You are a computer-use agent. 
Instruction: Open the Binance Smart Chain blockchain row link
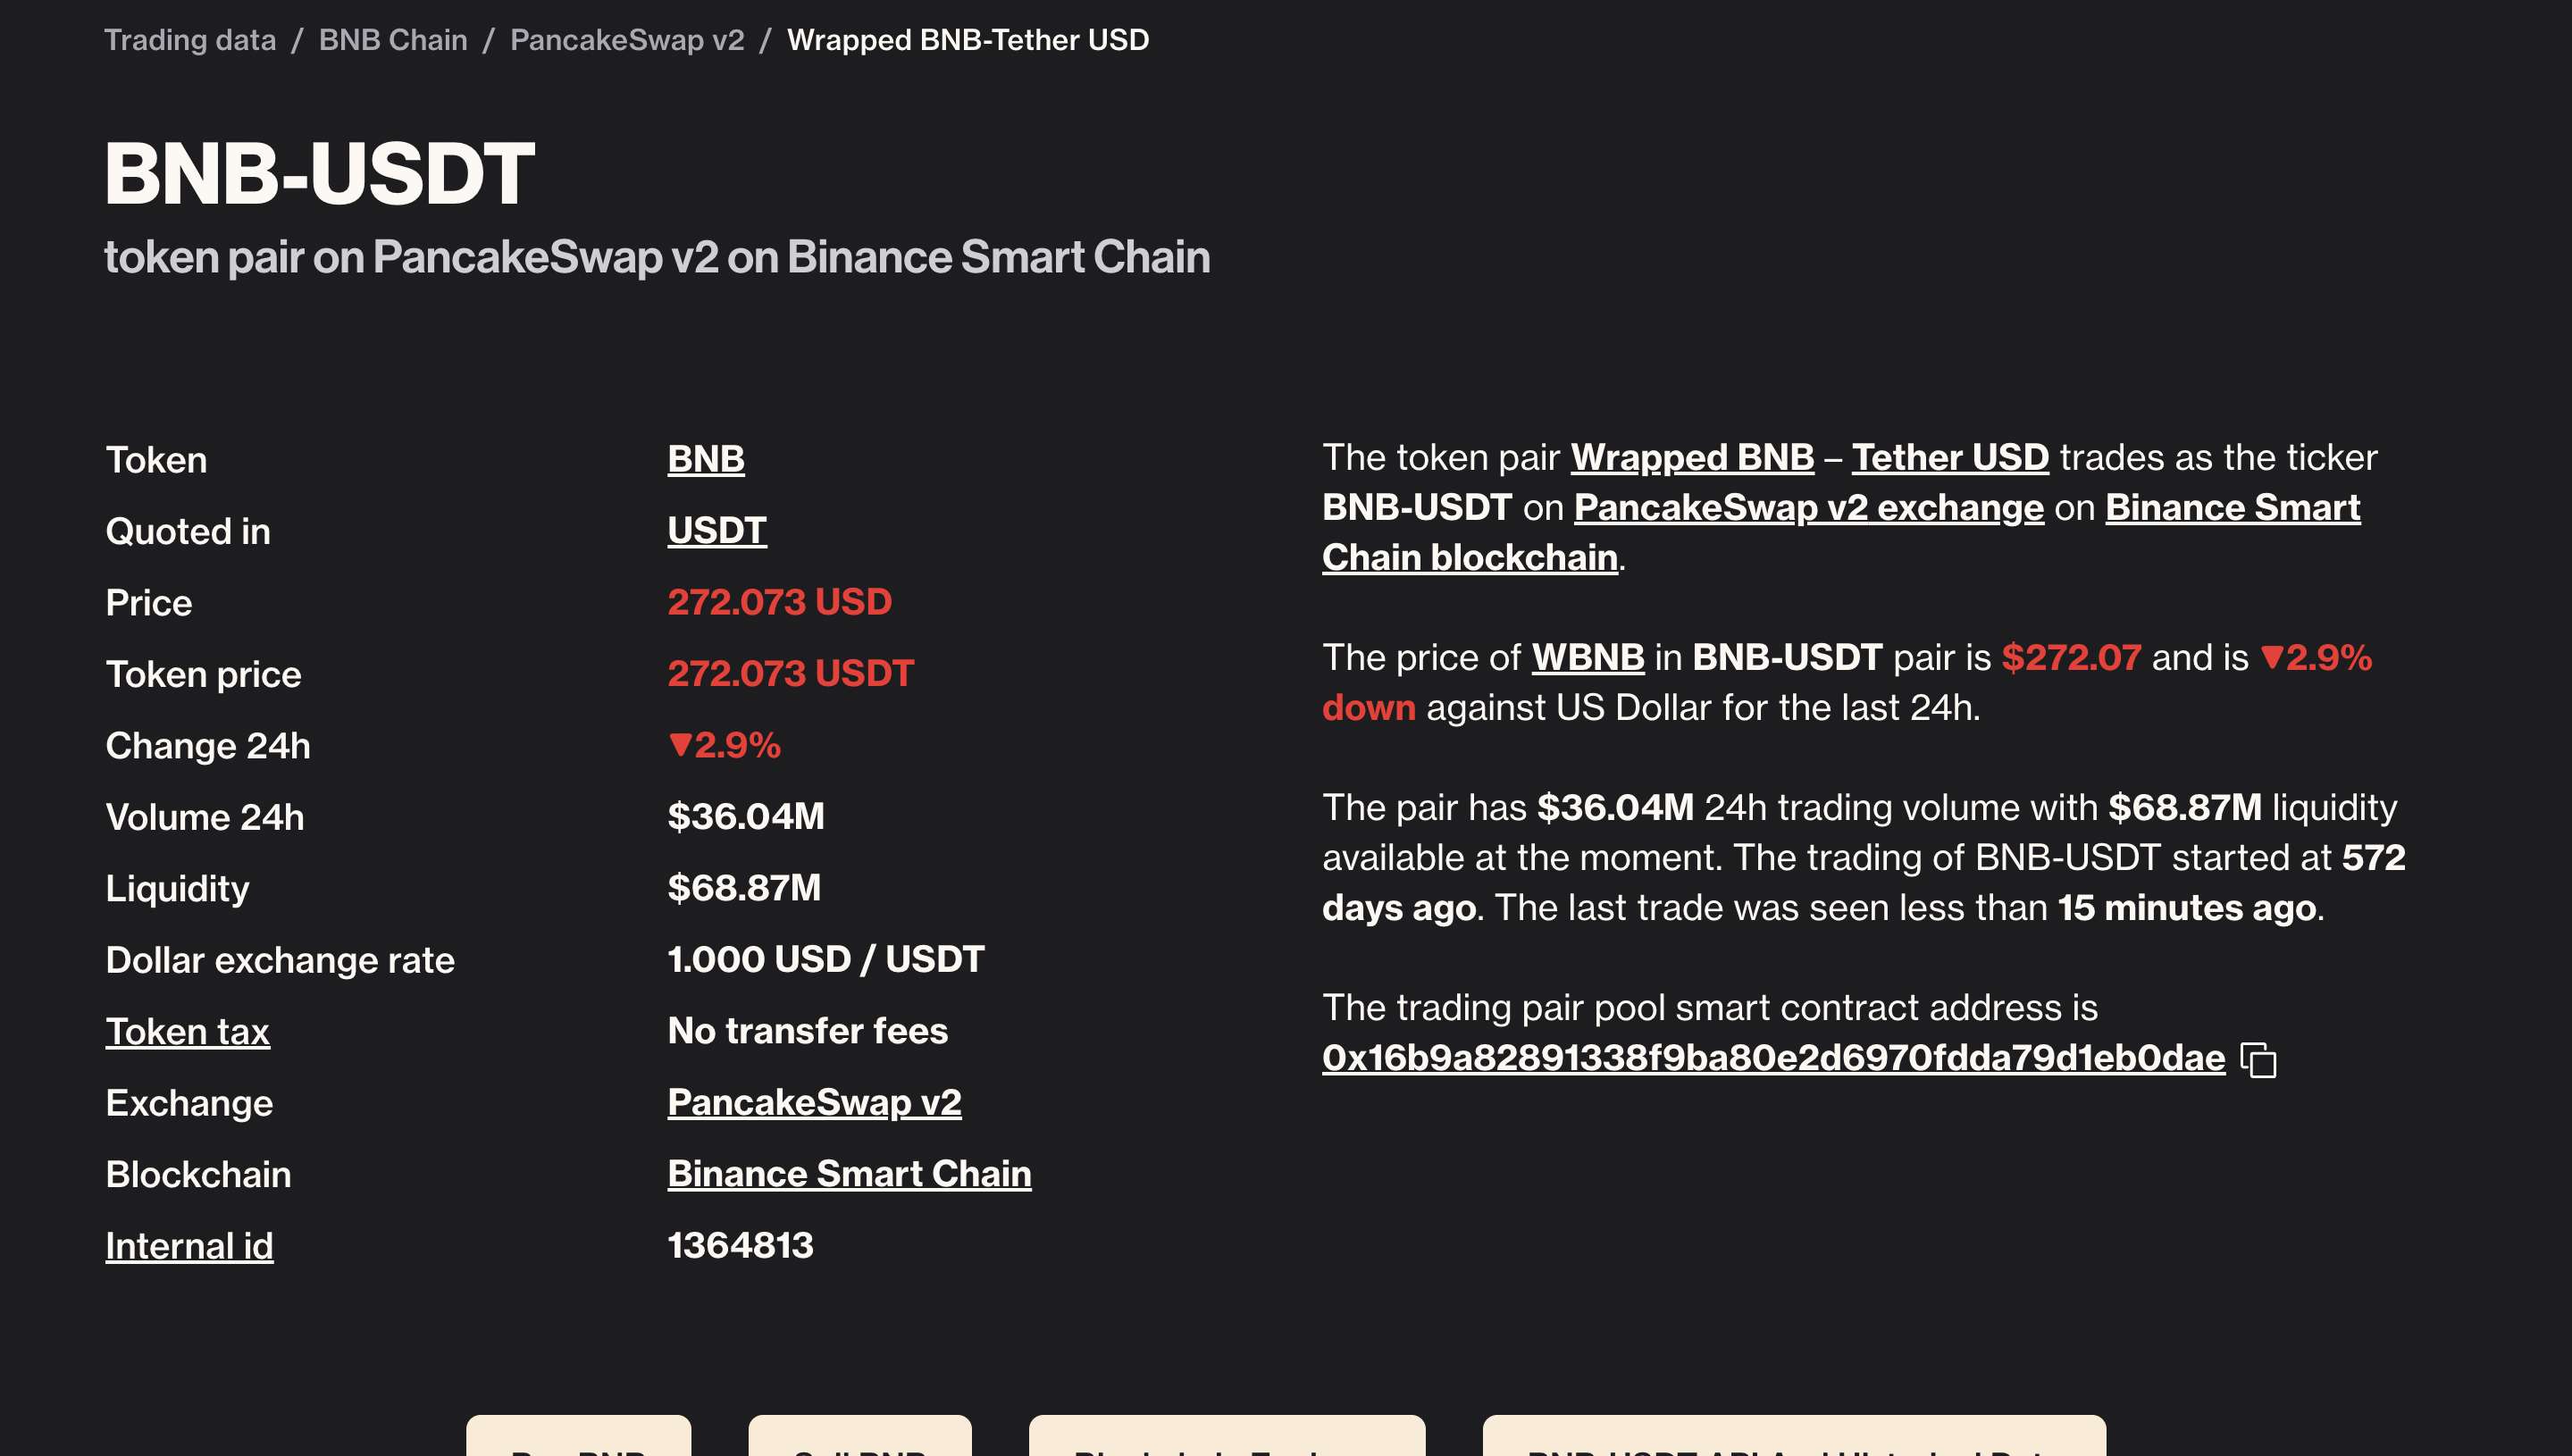click(x=849, y=1174)
